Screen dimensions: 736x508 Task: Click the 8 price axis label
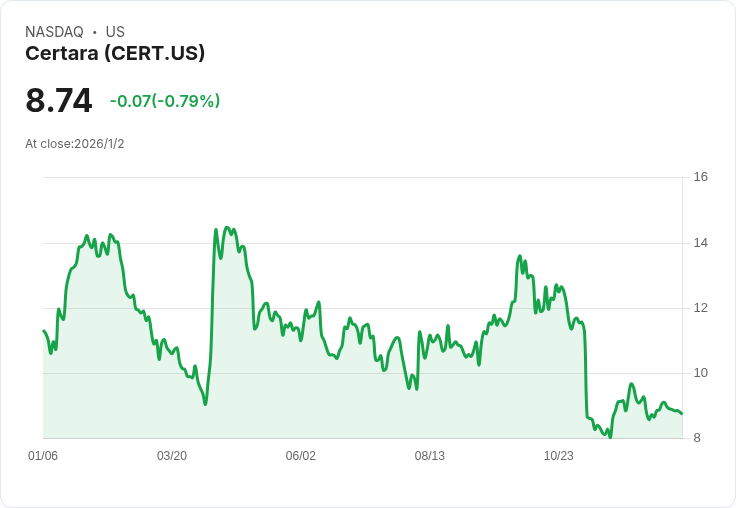[697, 438]
